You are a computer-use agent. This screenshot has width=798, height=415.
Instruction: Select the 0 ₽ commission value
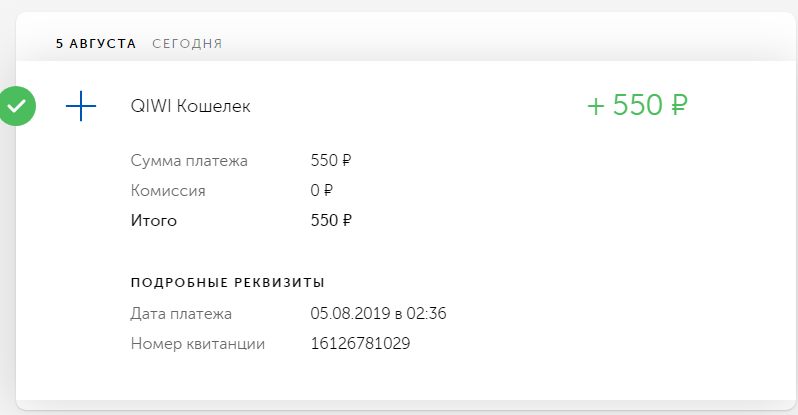(x=322, y=190)
